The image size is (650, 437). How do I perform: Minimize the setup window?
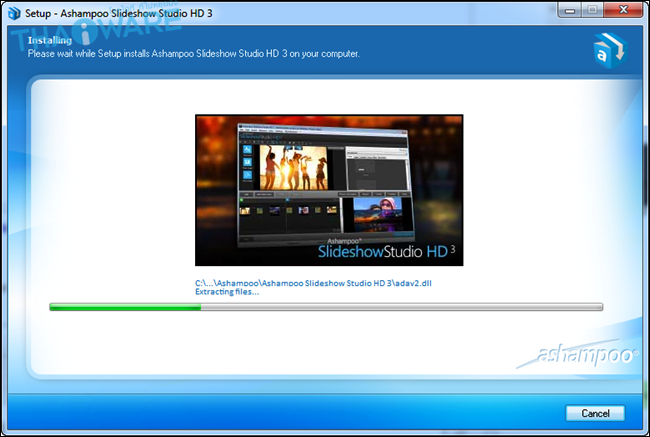coord(570,10)
